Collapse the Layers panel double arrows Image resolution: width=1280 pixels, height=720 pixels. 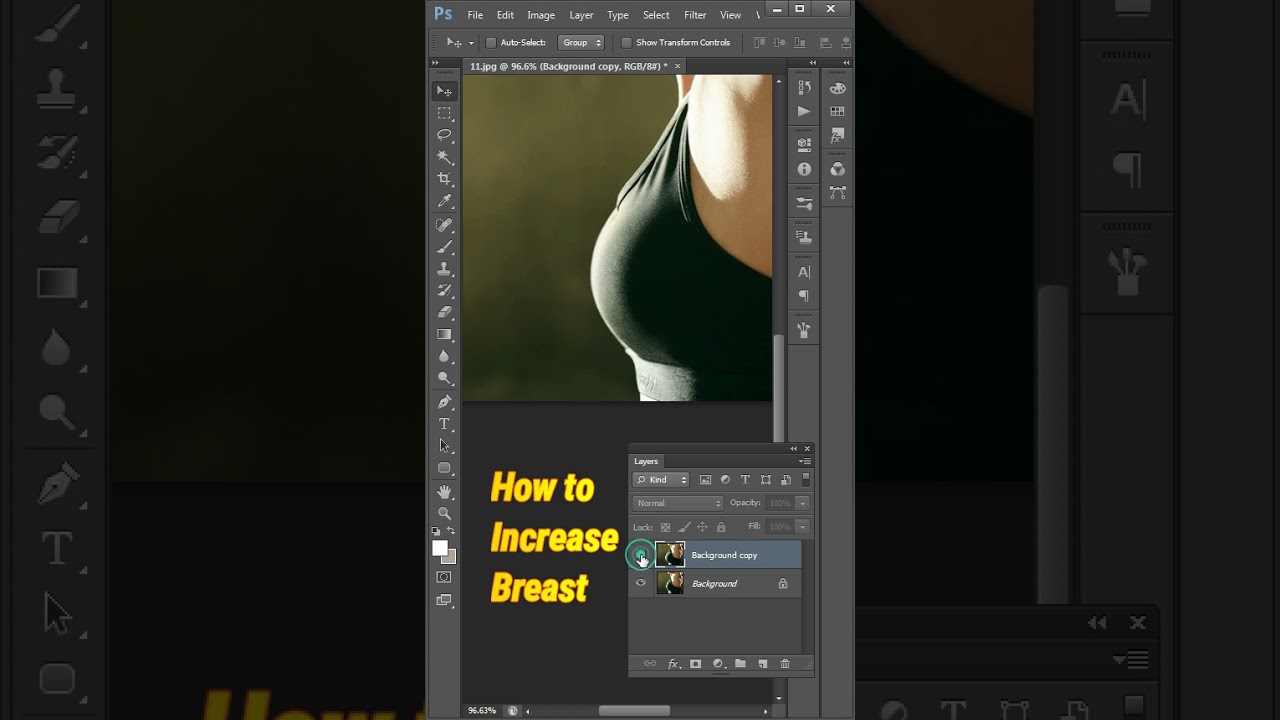tap(794, 449)
